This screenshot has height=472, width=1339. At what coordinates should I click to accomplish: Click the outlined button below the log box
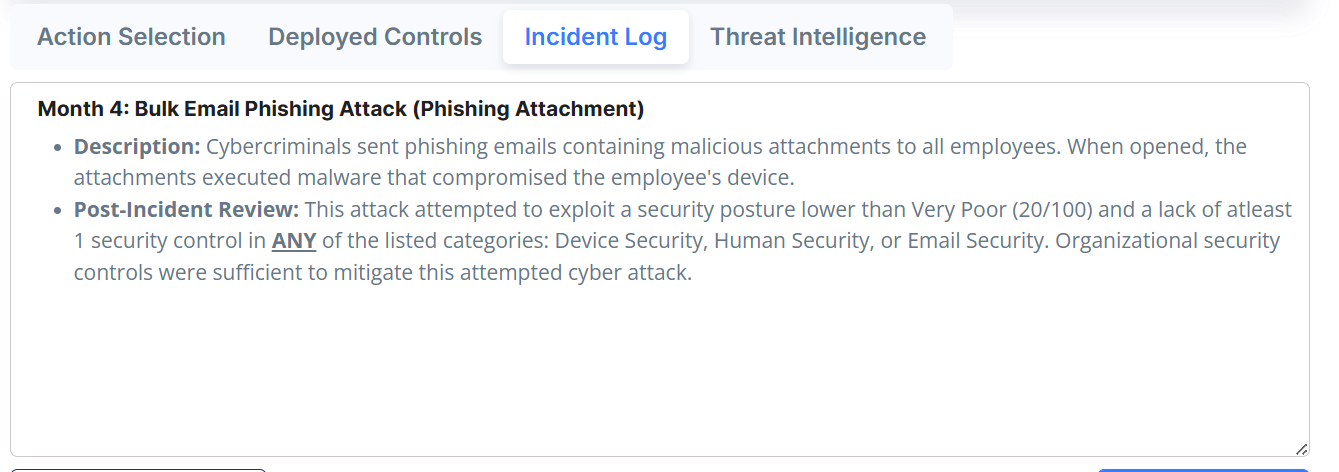pos(139,470)
